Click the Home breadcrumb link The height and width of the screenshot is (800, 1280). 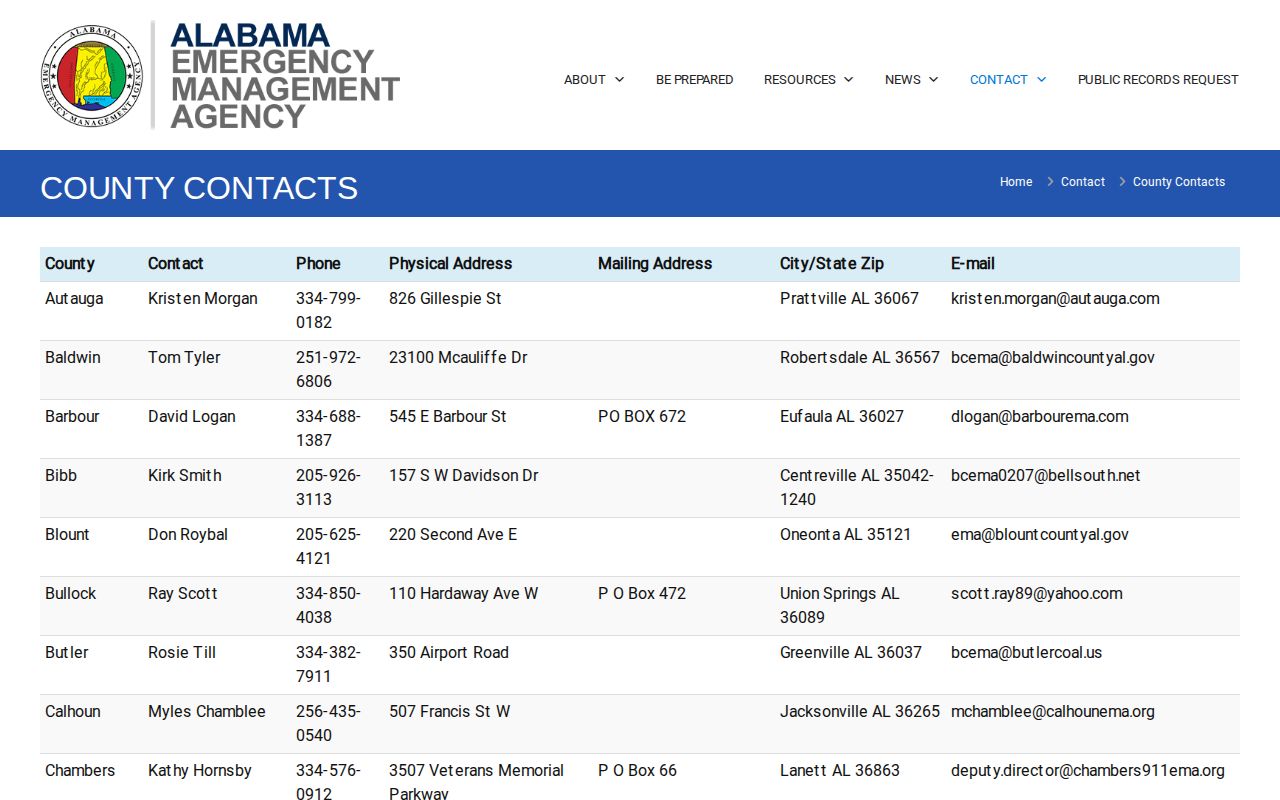coord(1016,182)
